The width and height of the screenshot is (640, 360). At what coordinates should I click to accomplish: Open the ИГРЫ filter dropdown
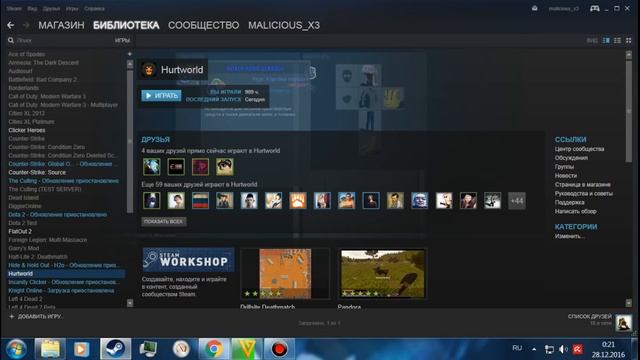pos(122,40)
